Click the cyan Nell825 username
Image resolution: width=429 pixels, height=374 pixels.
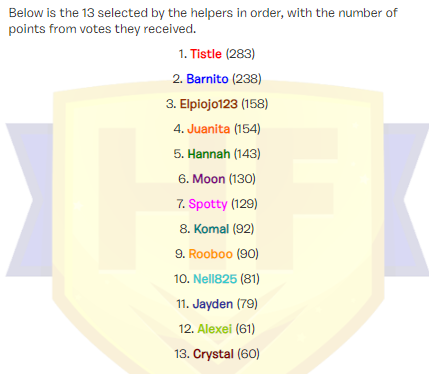(215, 279)
